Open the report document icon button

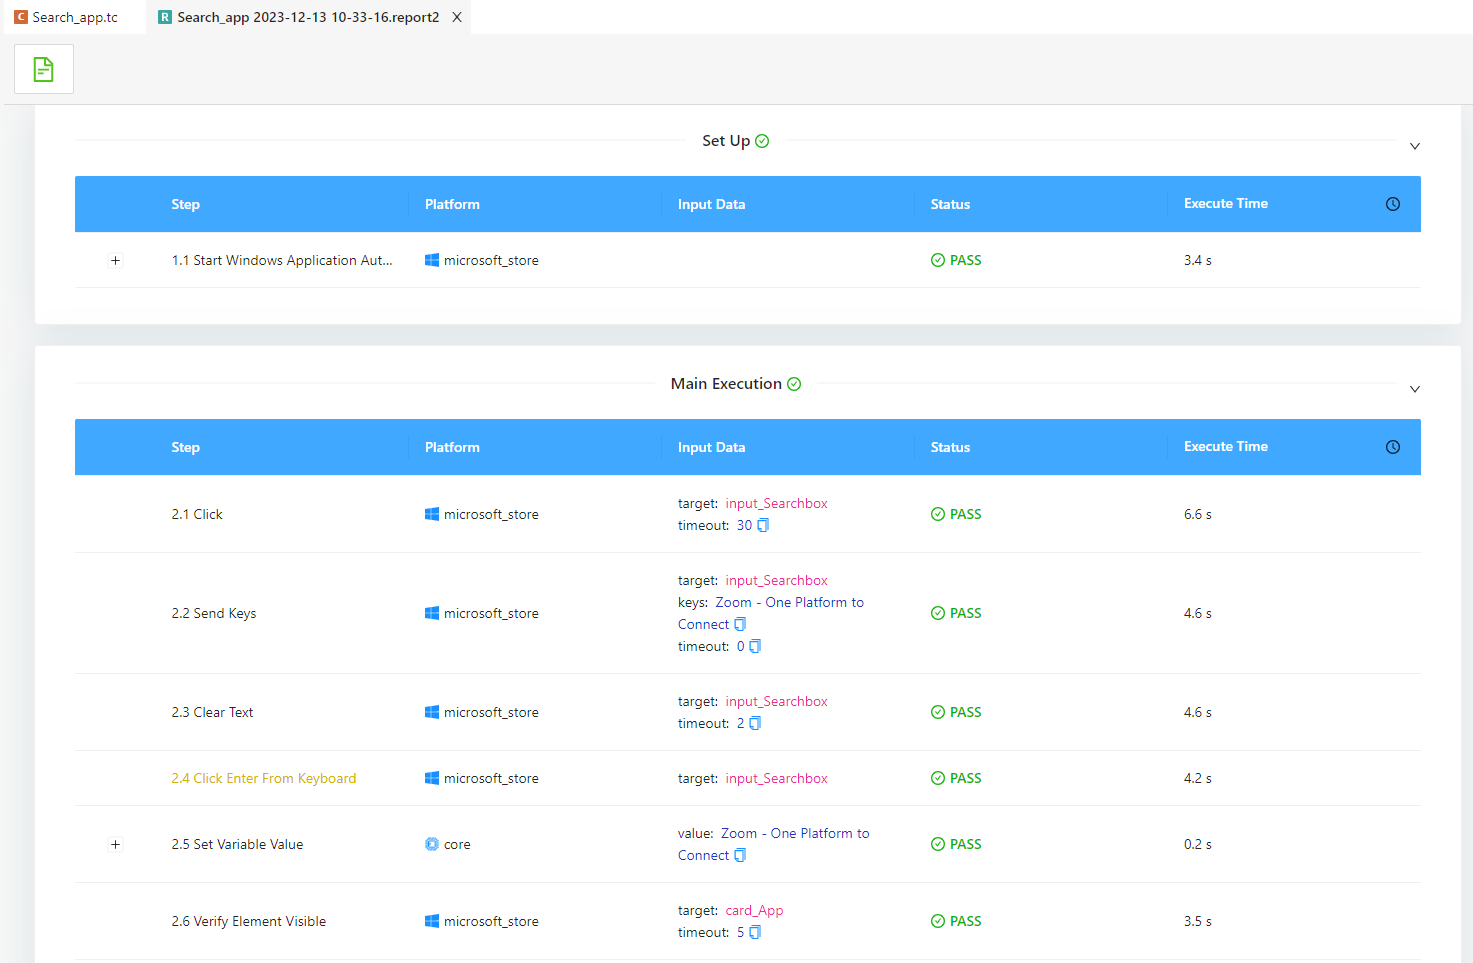coord(44,69)
